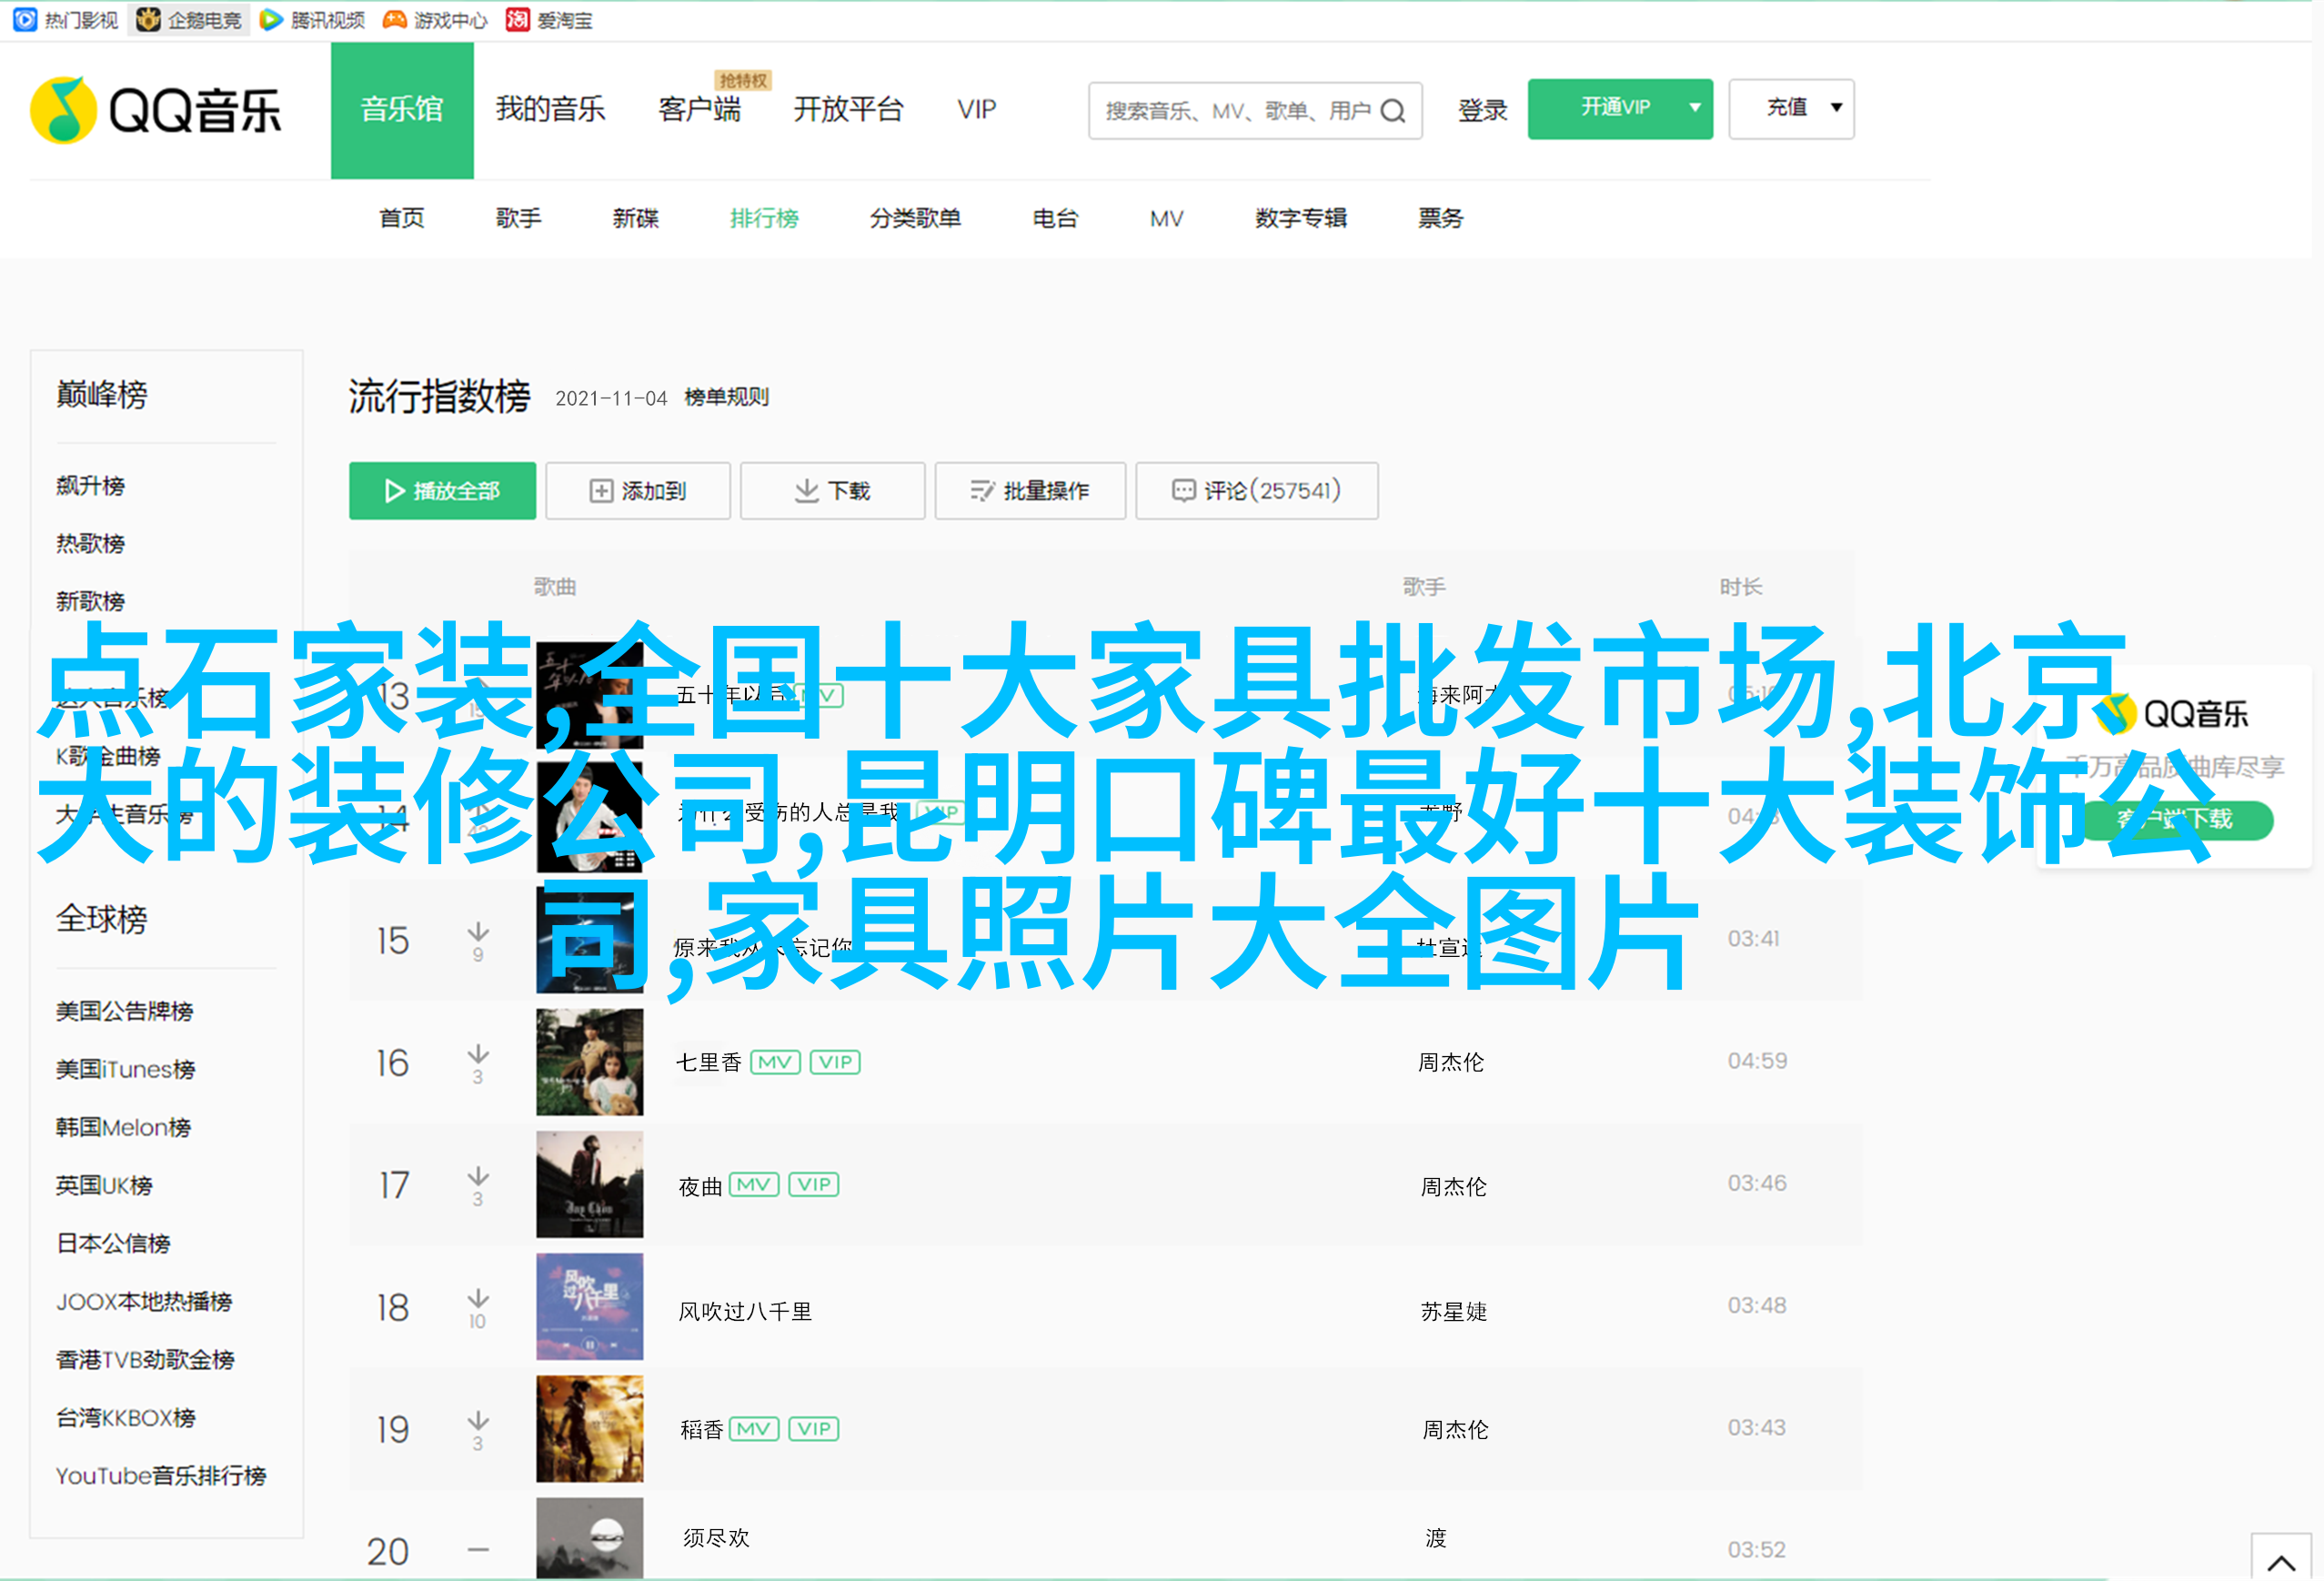The image size is (2324, 1581).
Task: Open the 开放平台 tab
Action: [x=848, y=109]
